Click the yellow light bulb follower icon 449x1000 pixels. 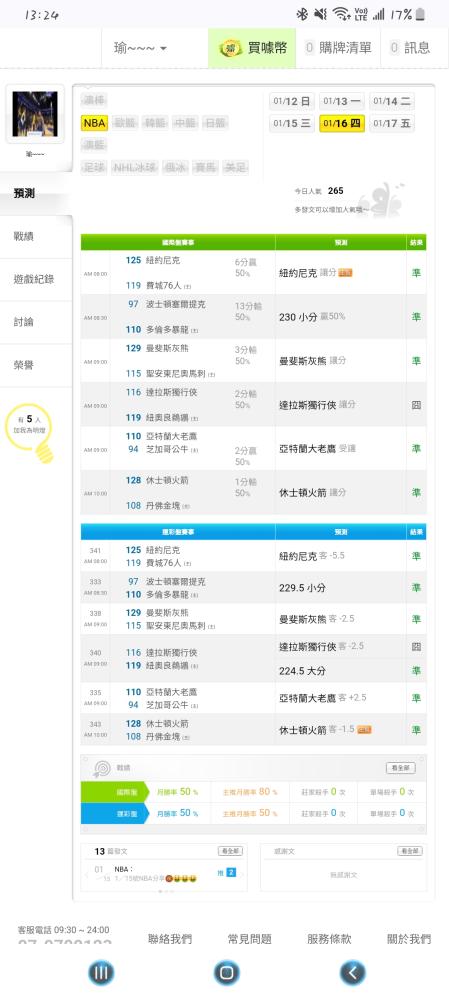[x=31, y=433]
